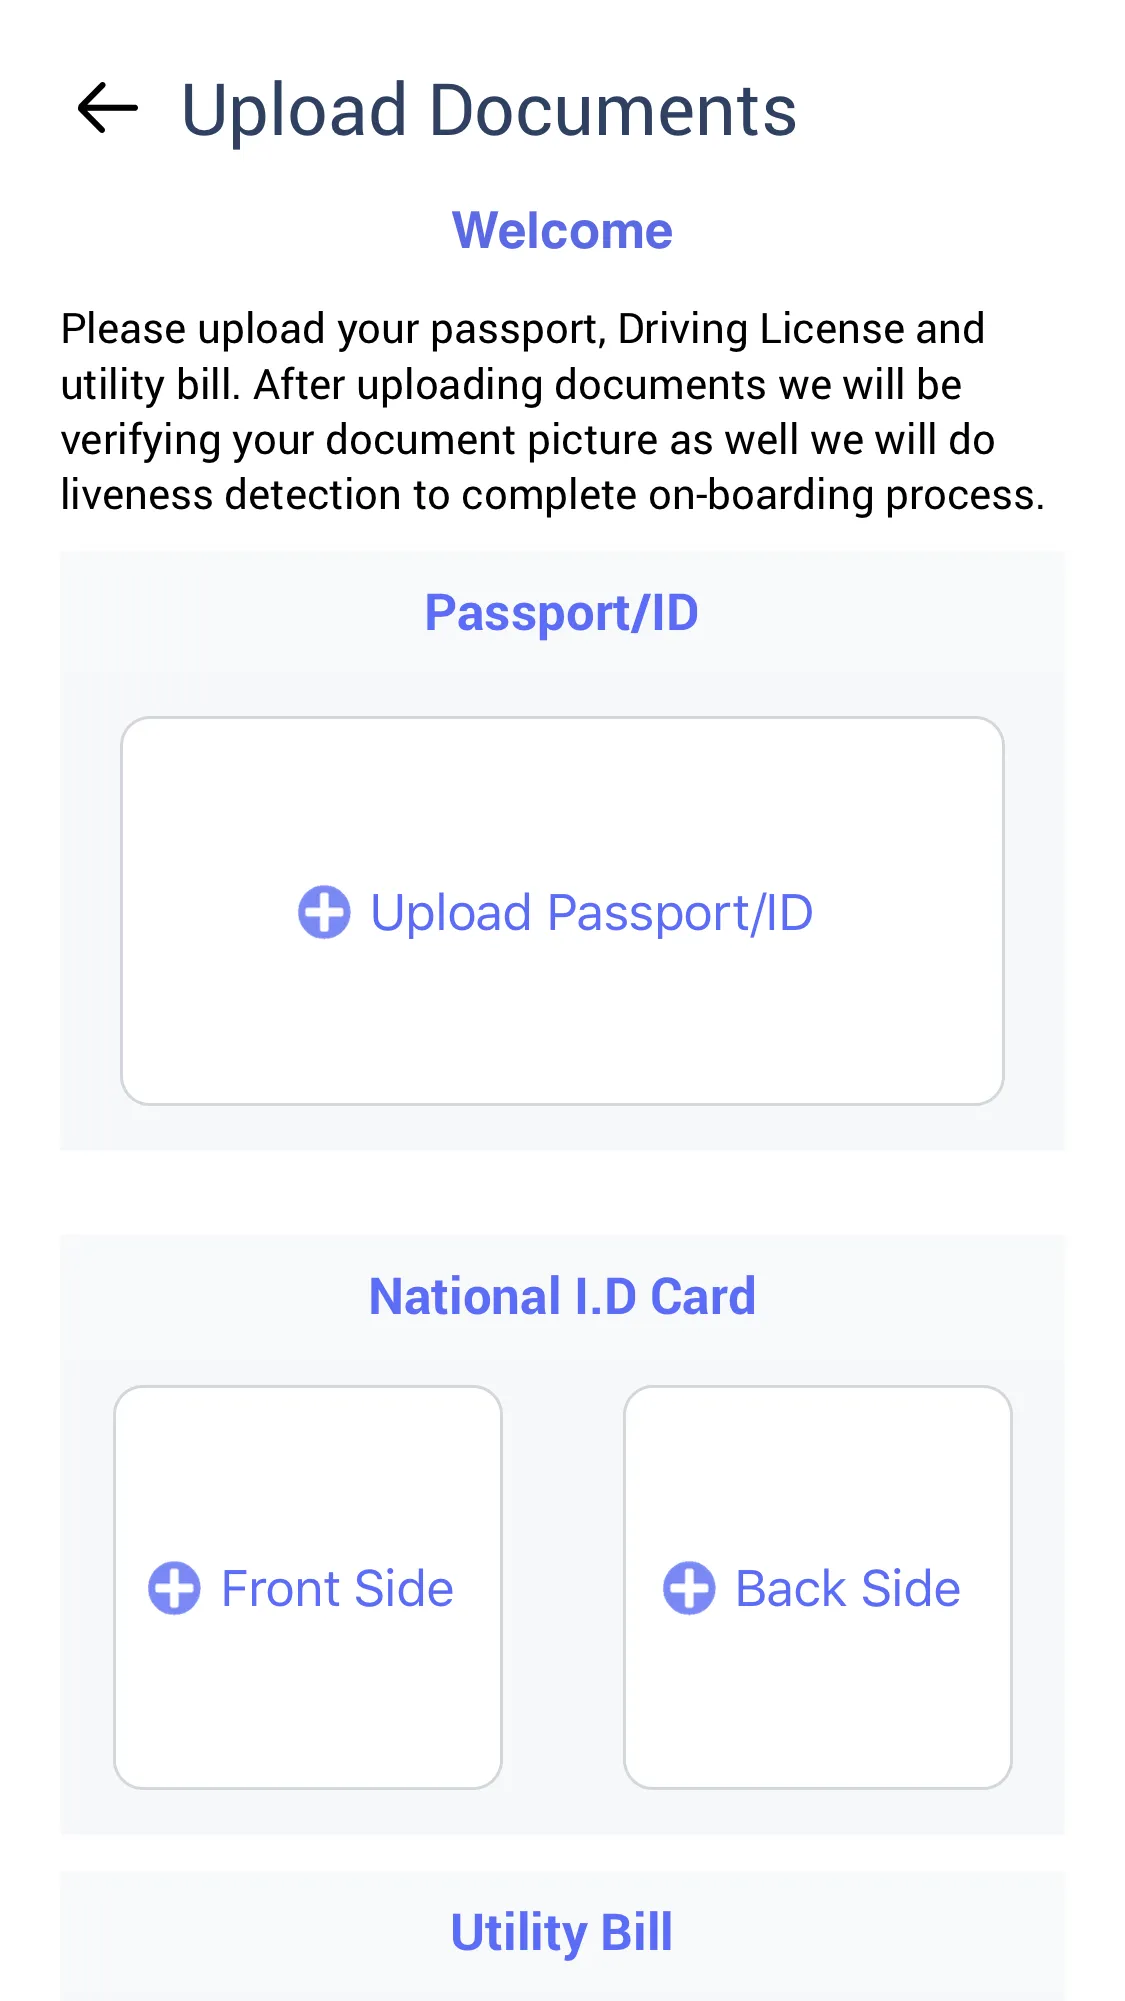Viewport: 1125px width, 2001px height.
Task: Click the Front Side card box
Action: pyautogui.click(x=308, y=1587)
